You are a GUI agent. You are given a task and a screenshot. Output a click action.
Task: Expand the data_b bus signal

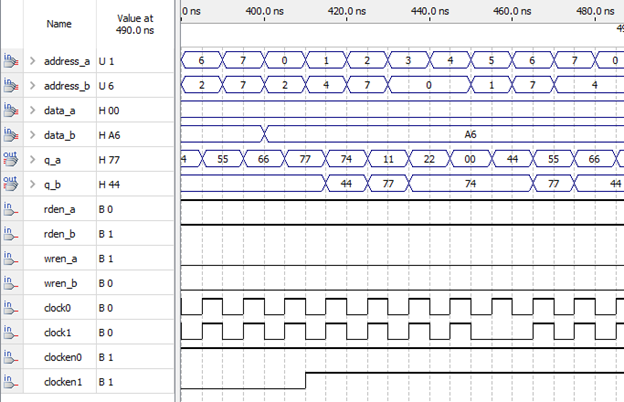coord(33,135)
